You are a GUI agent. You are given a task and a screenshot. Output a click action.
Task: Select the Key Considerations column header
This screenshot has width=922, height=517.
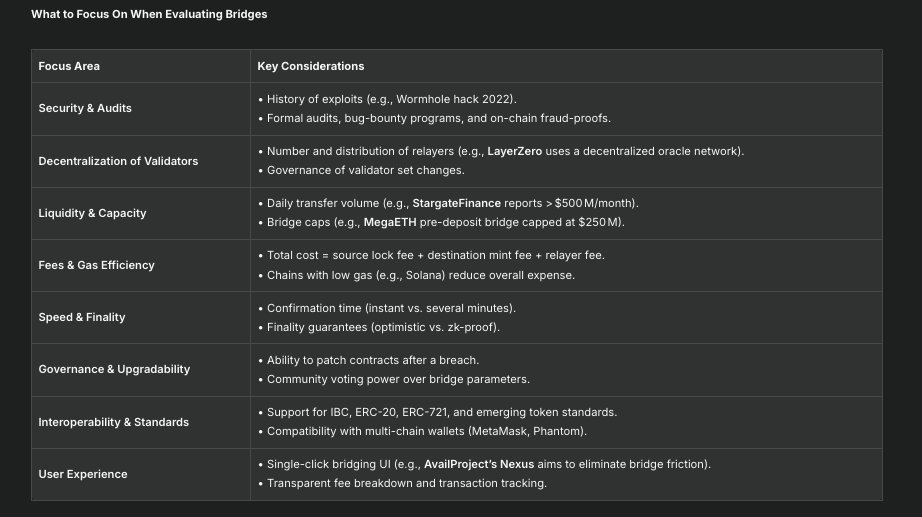(310, 66)
